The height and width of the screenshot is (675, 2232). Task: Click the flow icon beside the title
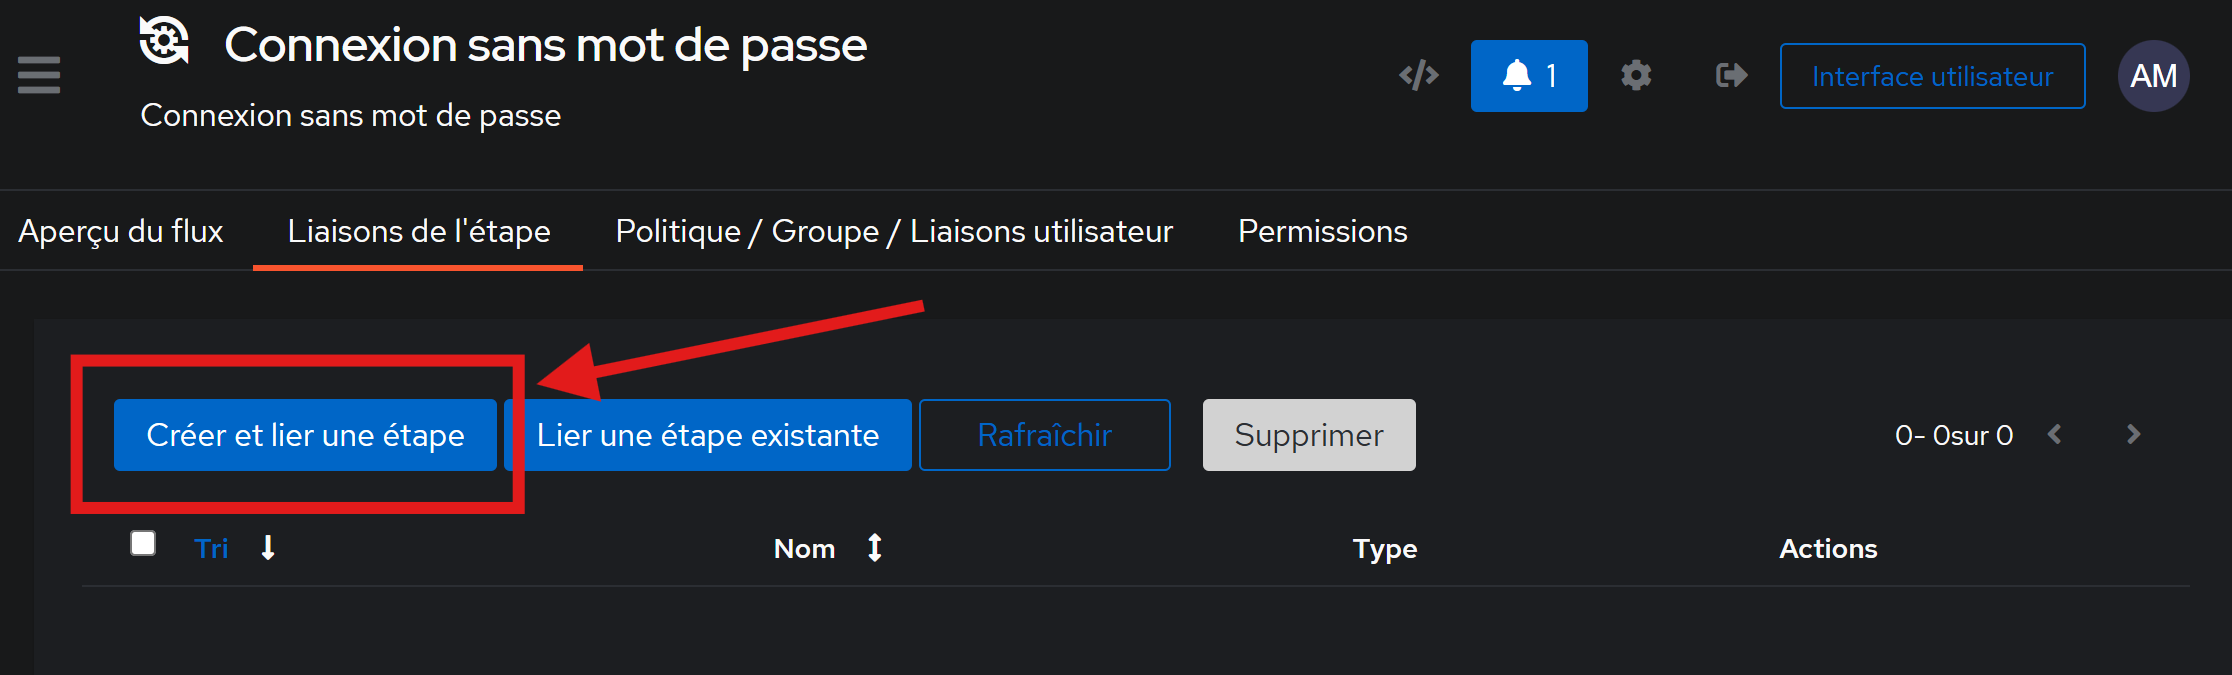click(x=164, y=41)
